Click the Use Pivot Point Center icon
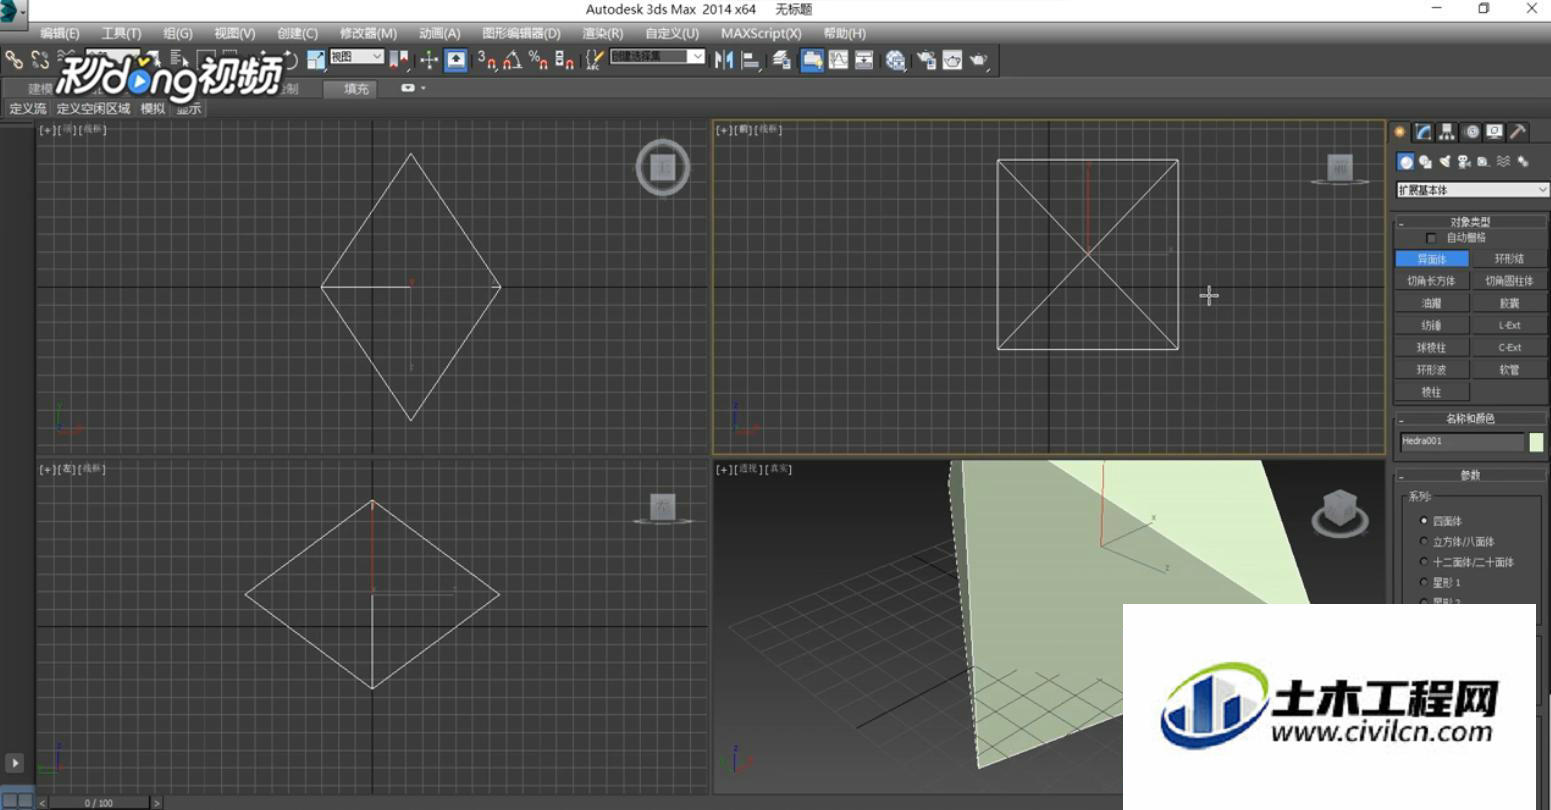 (x=399, y=61)
